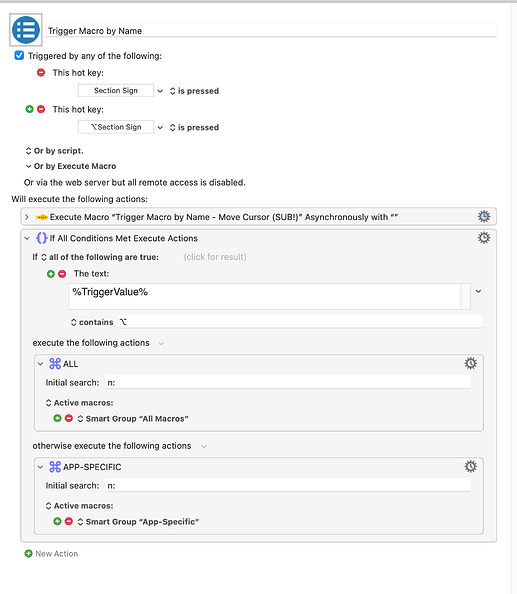
Task: Uncheck "Triggered by any of the following"
Action: click(19, 56)
